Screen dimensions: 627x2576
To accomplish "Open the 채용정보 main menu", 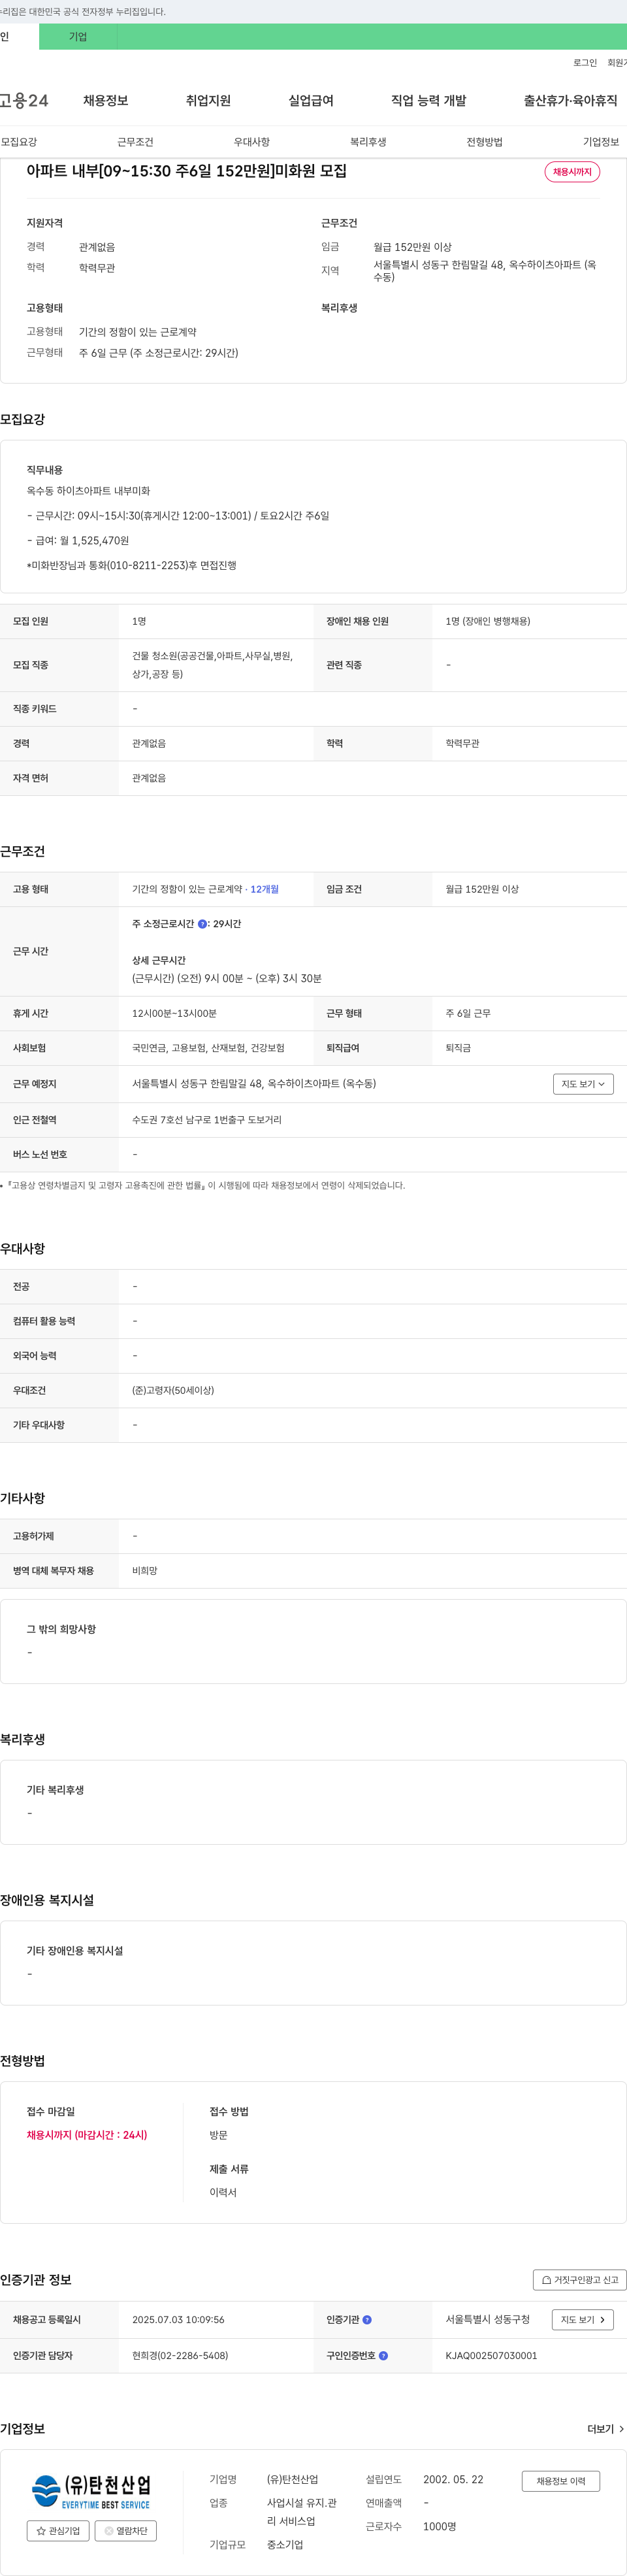I will tap(105, 101).
